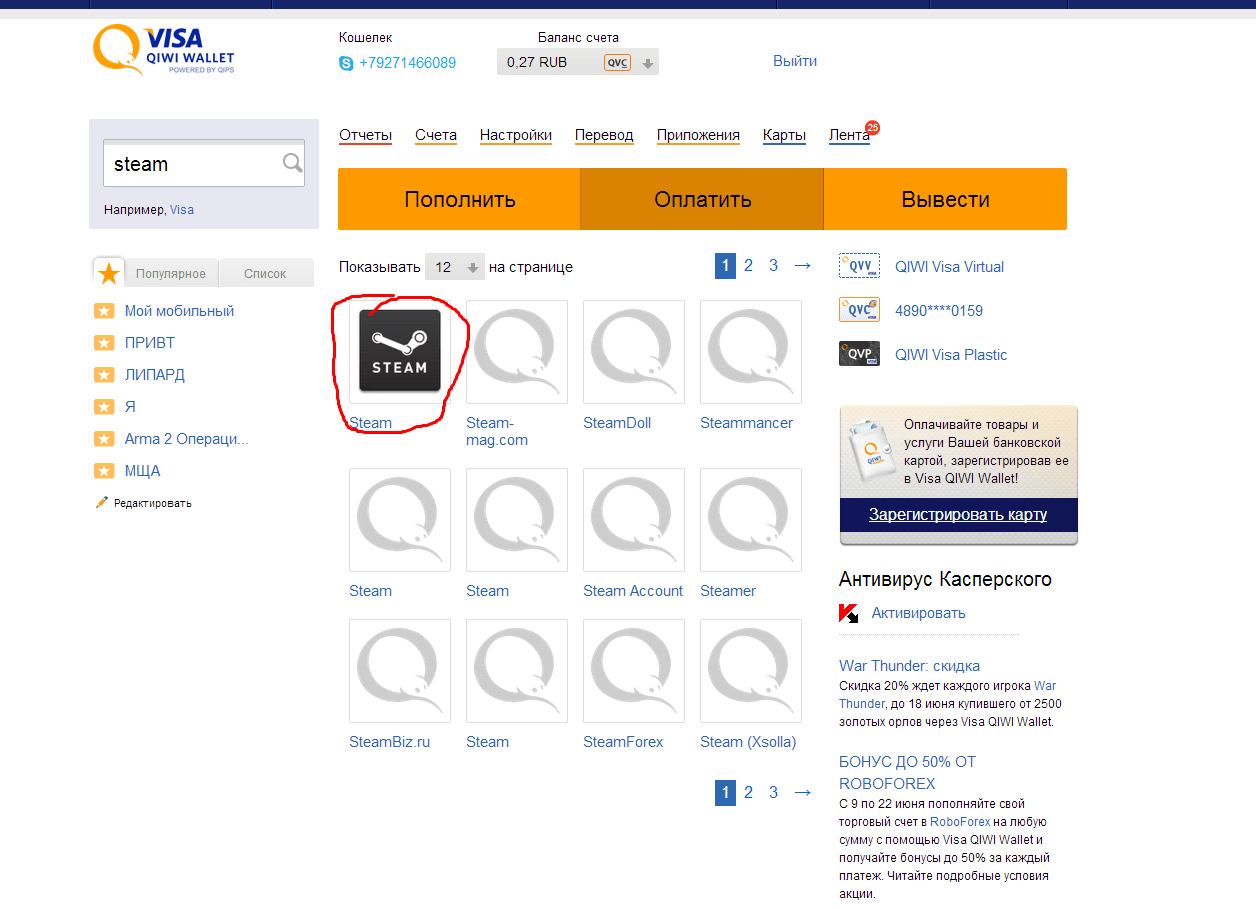Click the QVV virtual card icon
Screen dimensions: 1256x910
(x=859, y=266)
